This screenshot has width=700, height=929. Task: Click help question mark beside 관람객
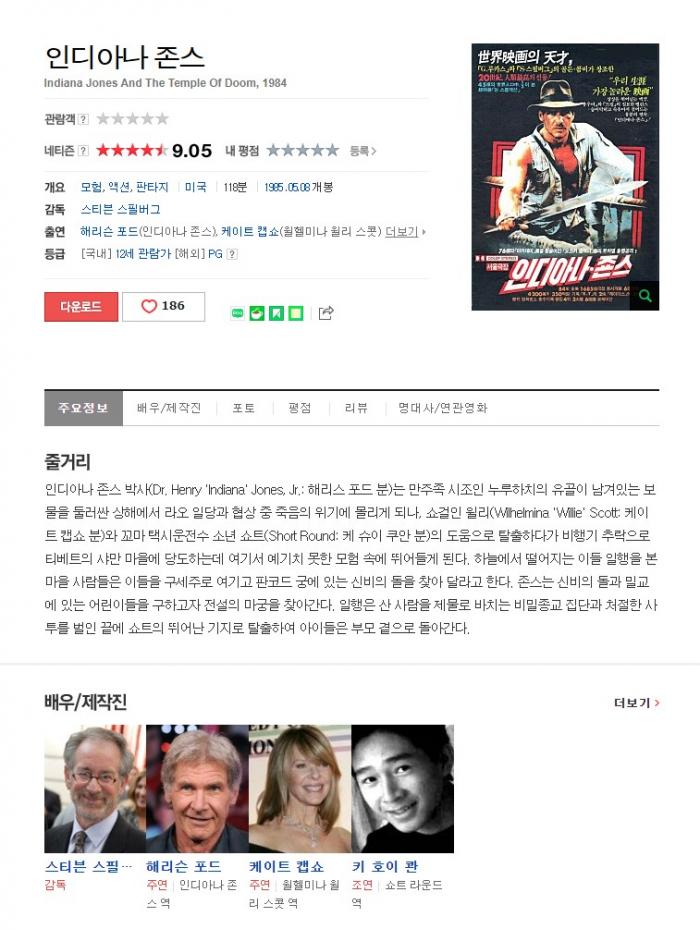(x=84, y=119)
